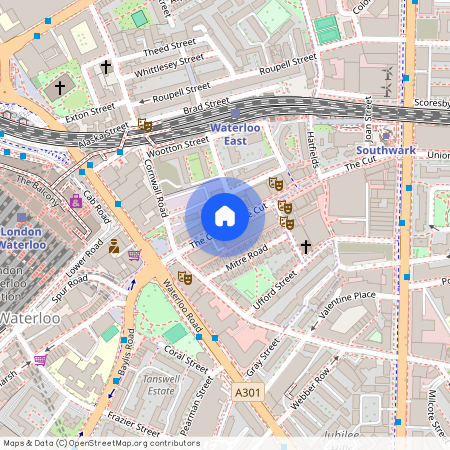Click the Waterloo Road label
Viewport: 450px width, 450px height.
(182, 306)
